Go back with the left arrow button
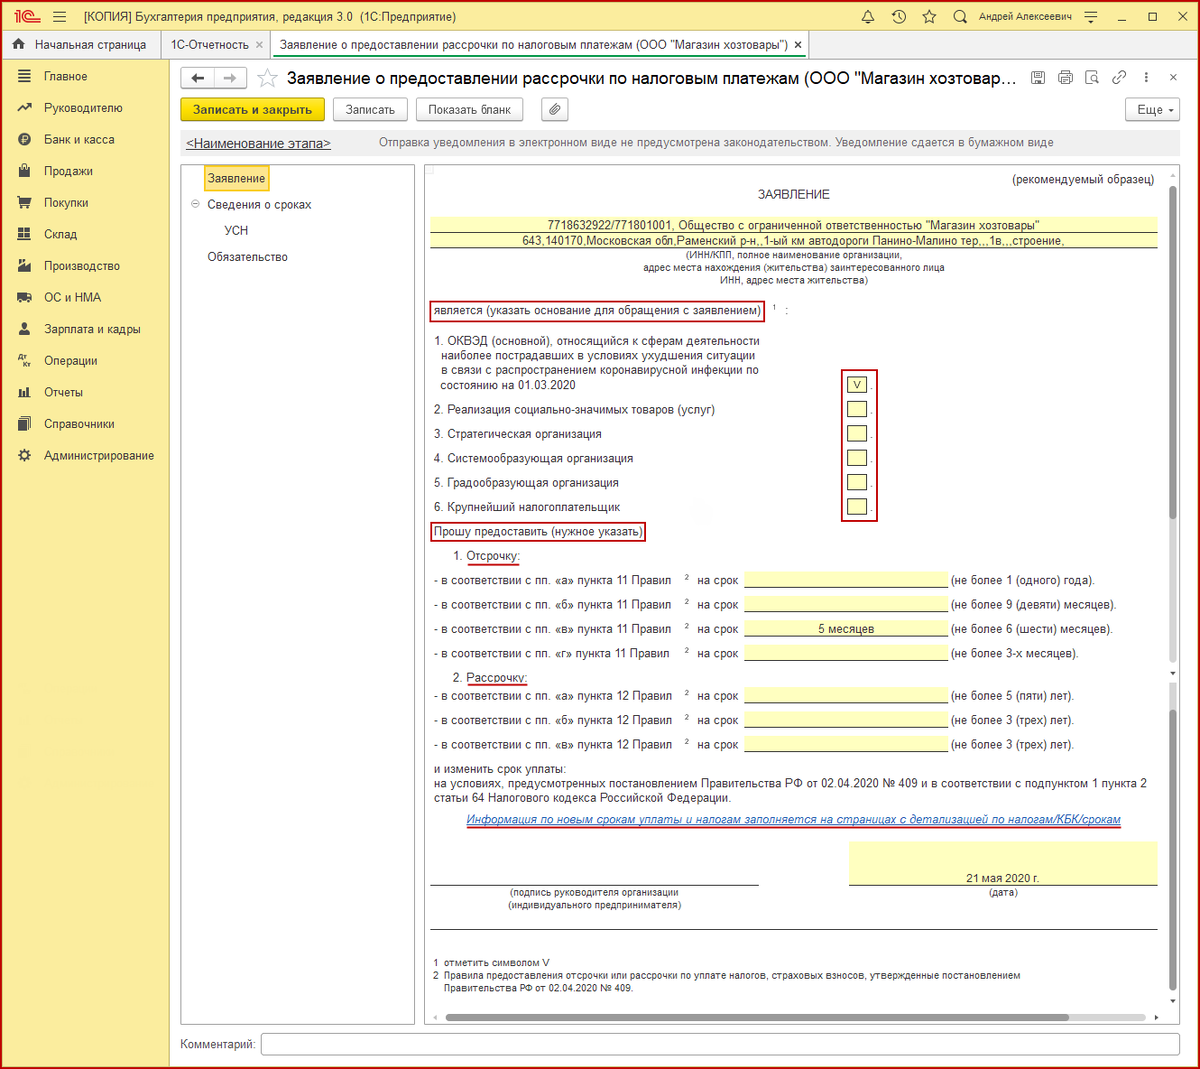Viewport: 1200px width, 1069px height. click(x=198, y=78)
